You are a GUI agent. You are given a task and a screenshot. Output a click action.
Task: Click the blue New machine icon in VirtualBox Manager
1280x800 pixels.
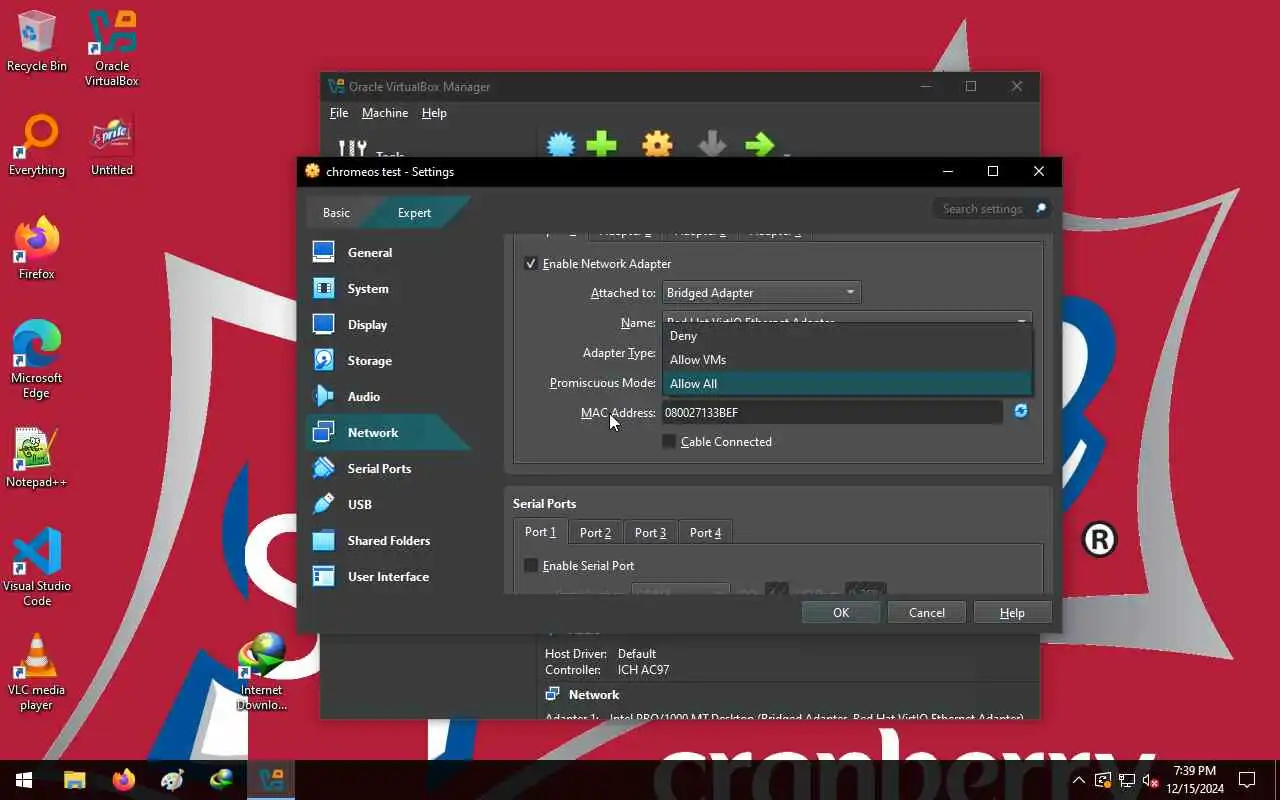pyautogui.click(x=561, y=146)
